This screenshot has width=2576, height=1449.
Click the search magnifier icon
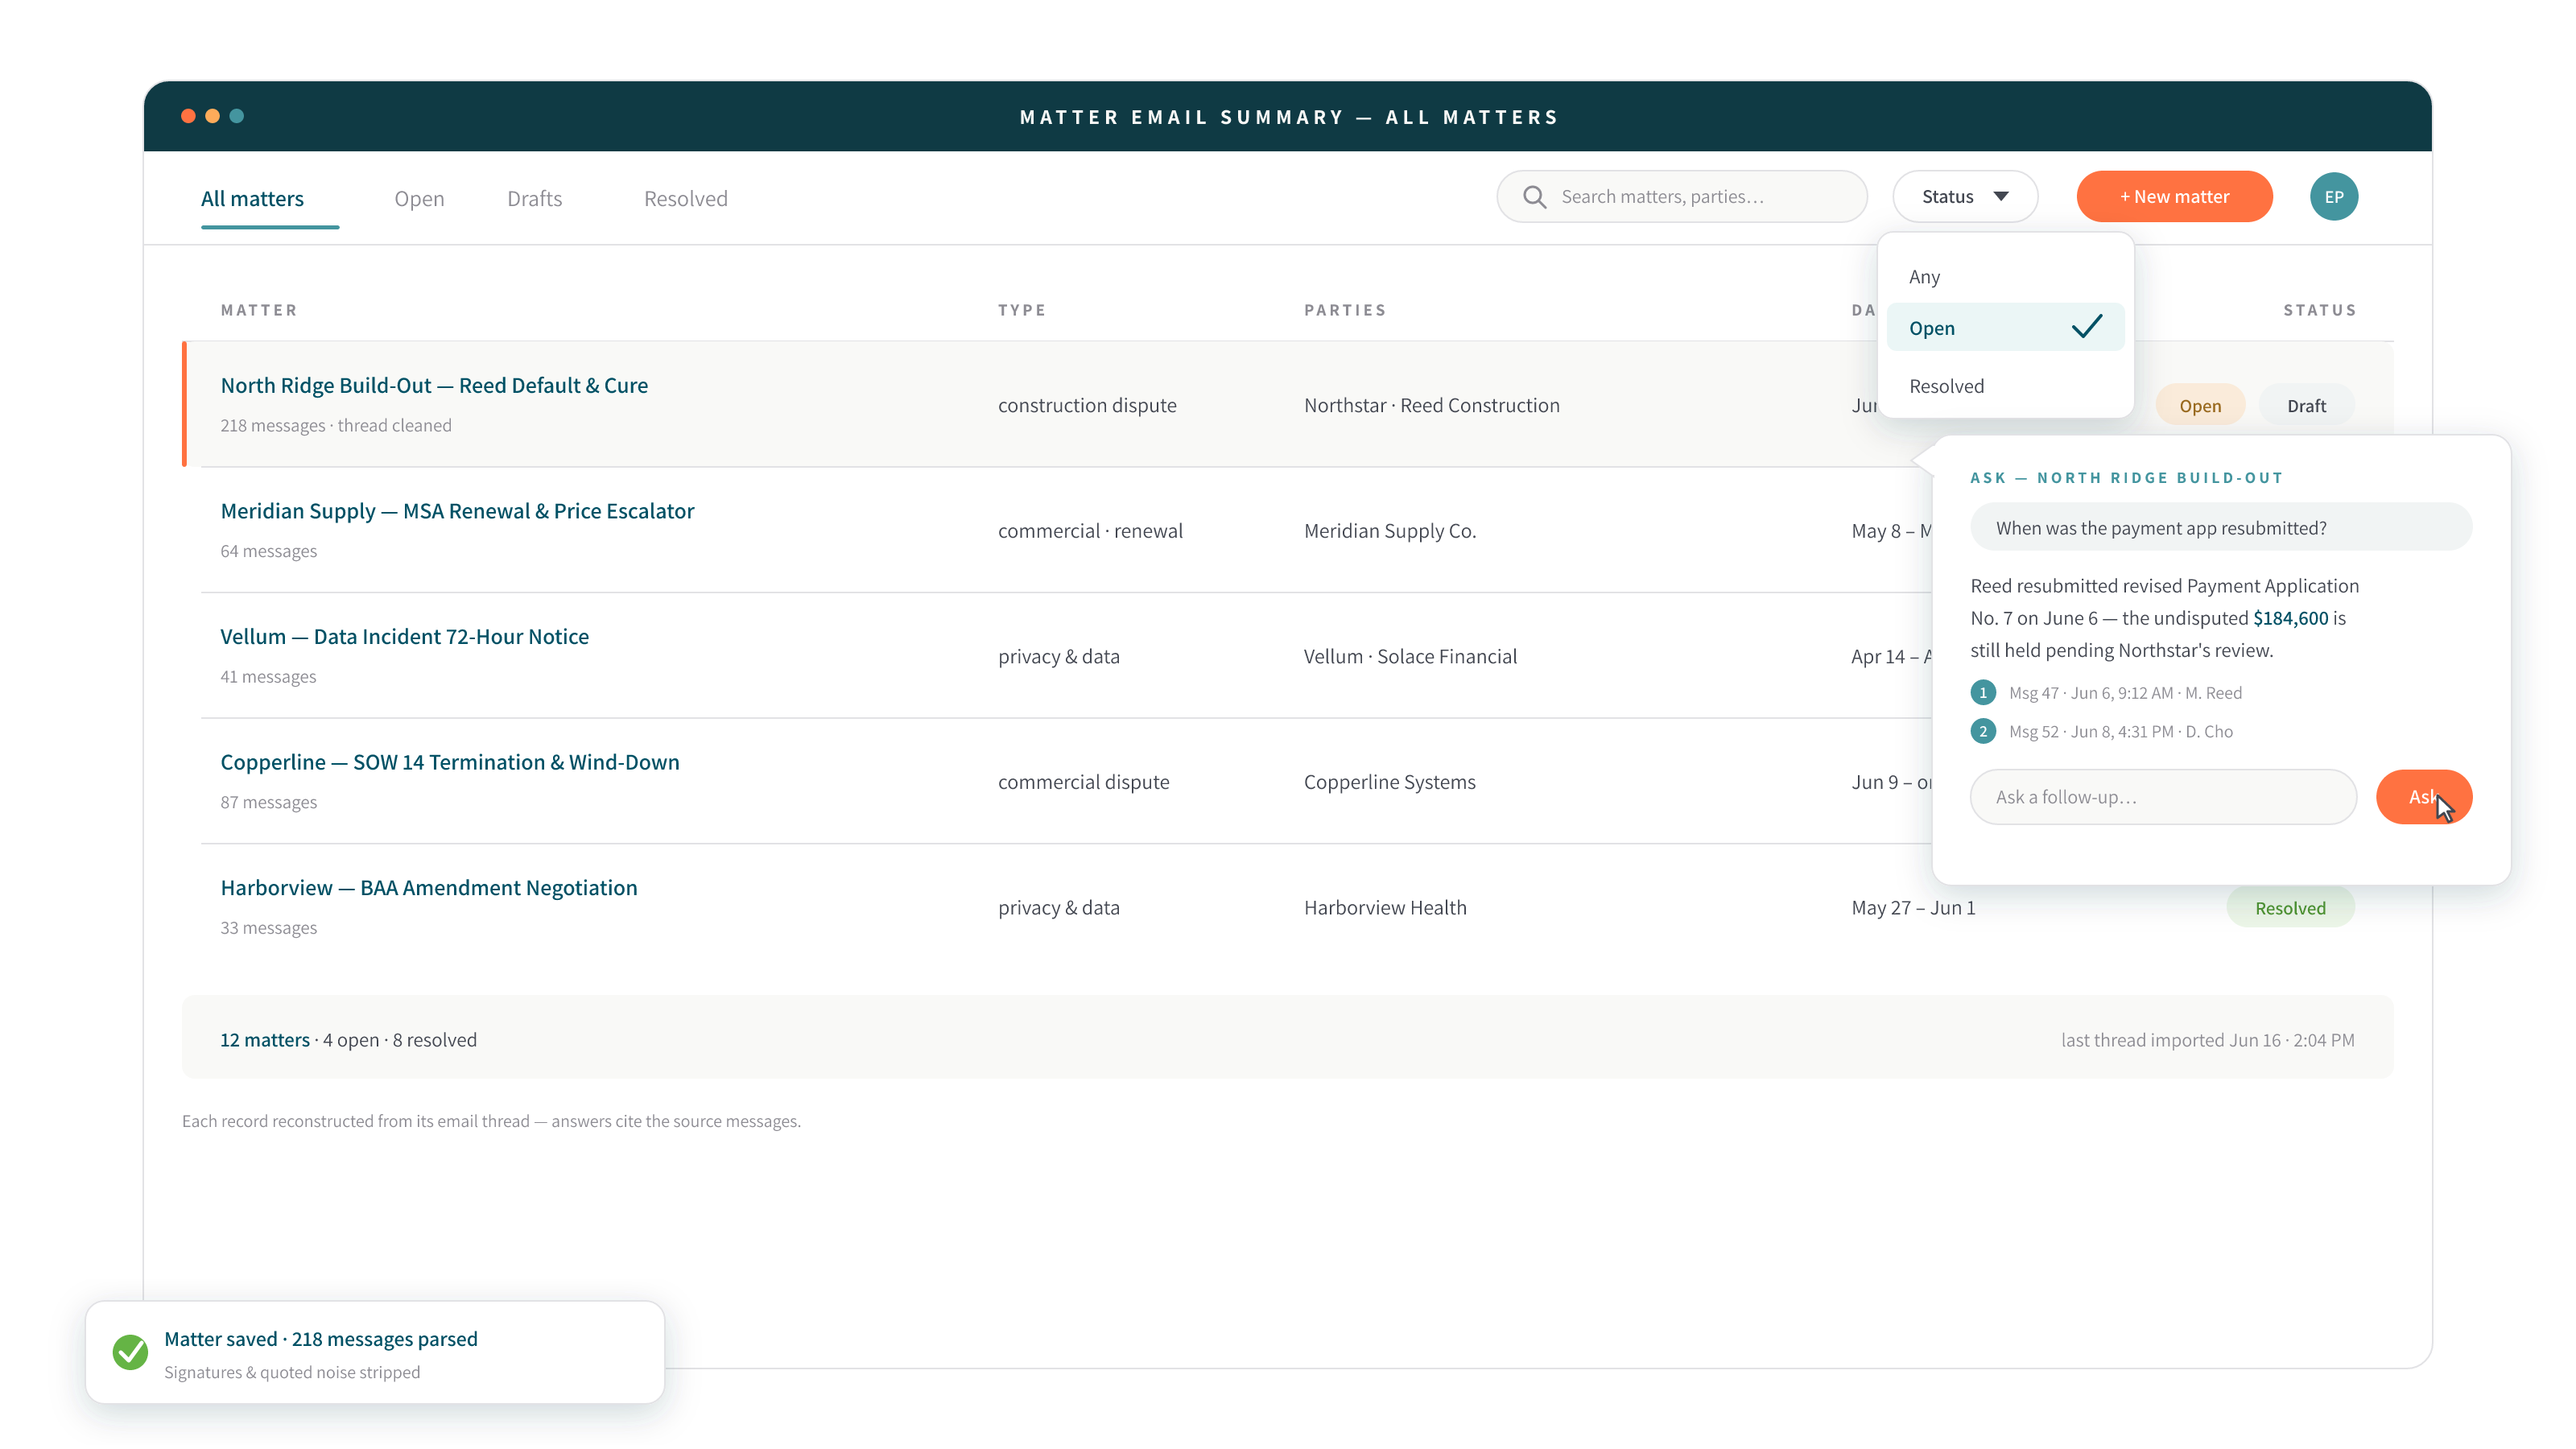(1534, 197)
